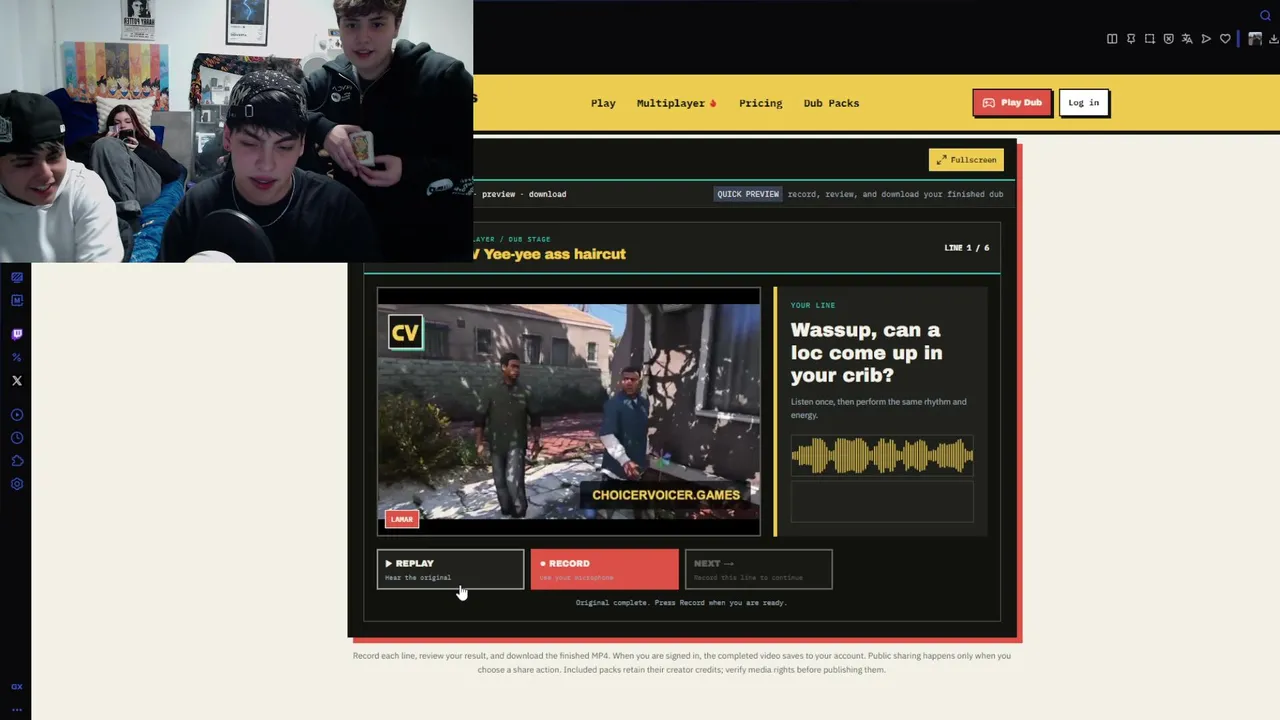Open sidebar more options dots
Image resolution: width=1280 pixels, height=720 pixels.
click(17, 709)
